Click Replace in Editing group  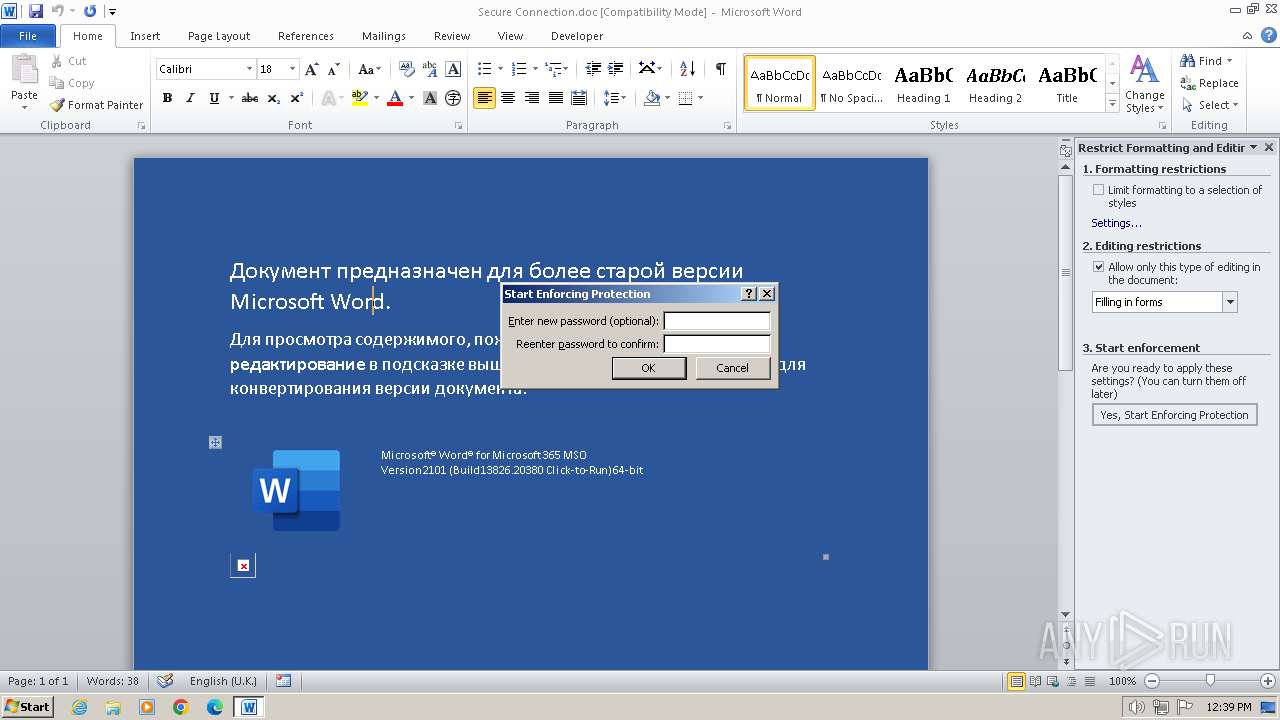[1210, 83]
